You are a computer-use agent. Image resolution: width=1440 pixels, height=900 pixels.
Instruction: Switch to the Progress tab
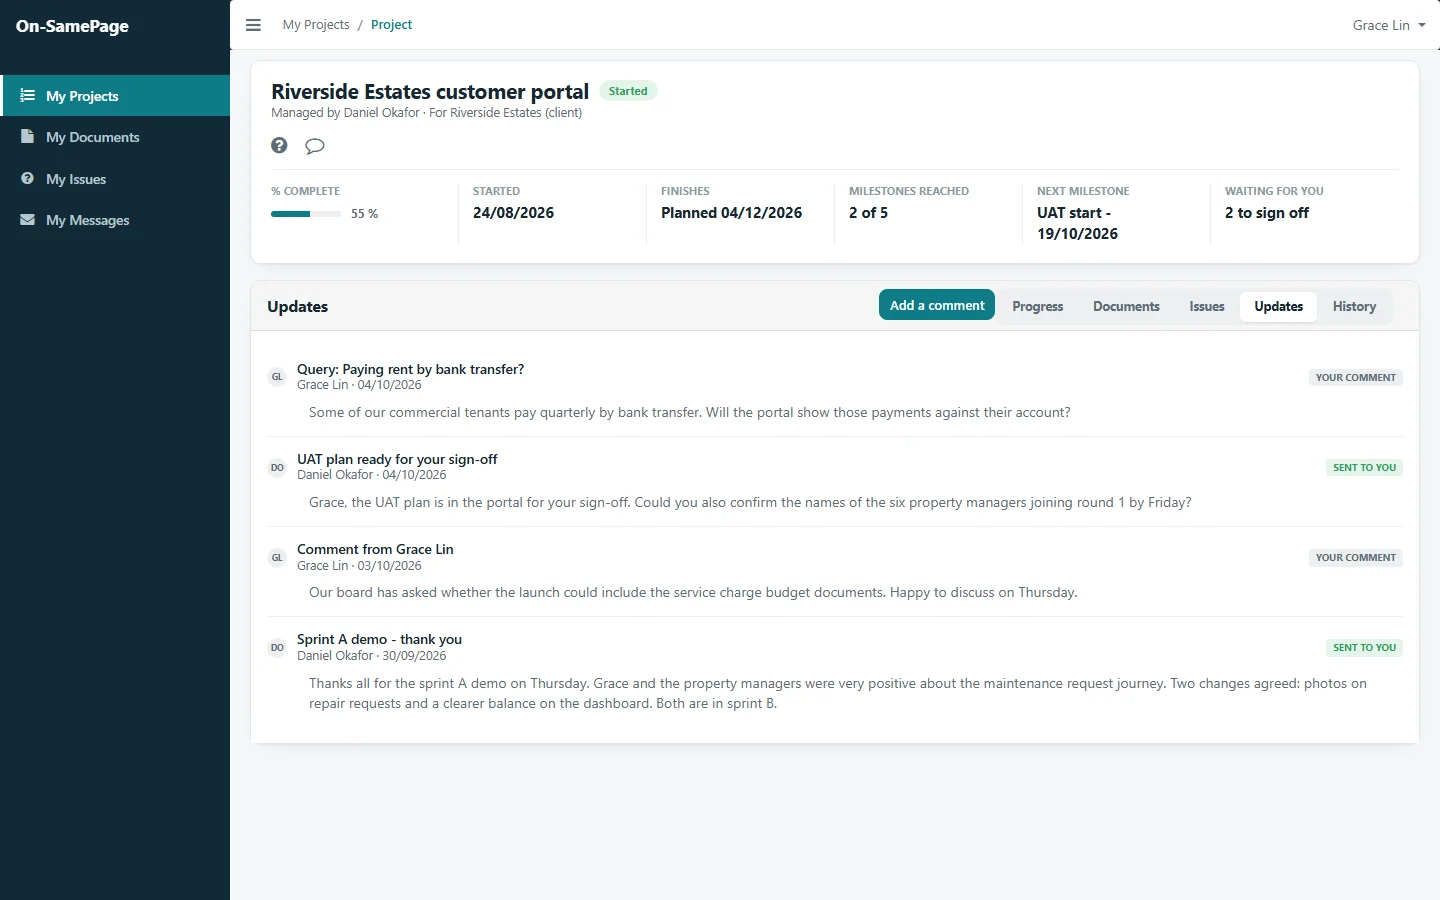[x=1038, y=306]
